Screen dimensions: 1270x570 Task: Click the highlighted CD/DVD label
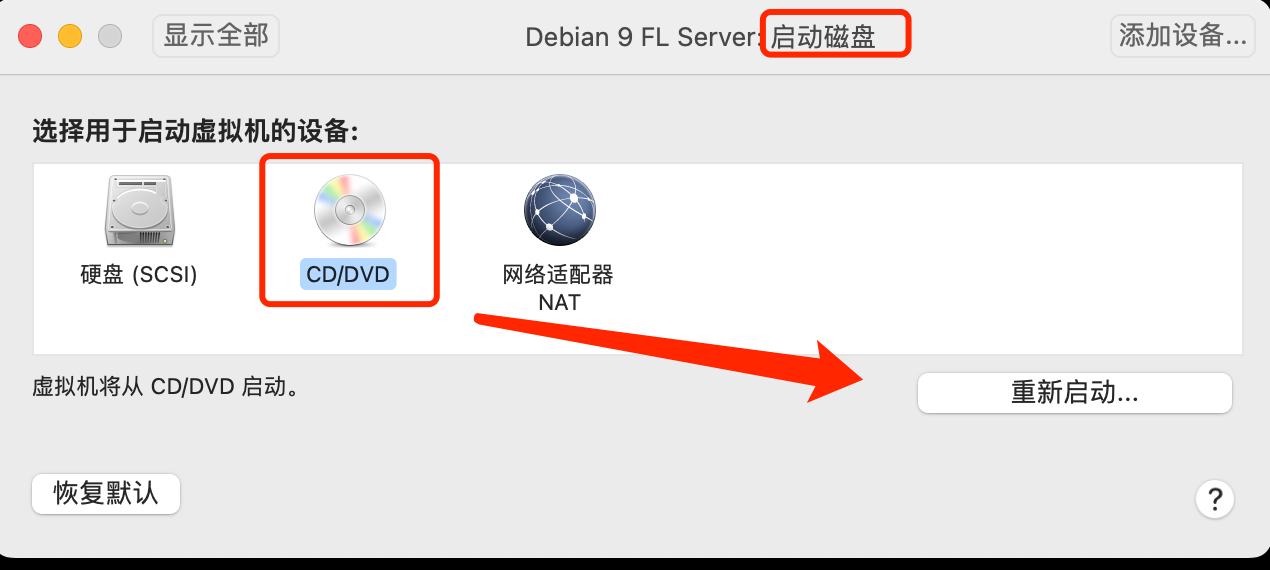(x=349, y=274)
